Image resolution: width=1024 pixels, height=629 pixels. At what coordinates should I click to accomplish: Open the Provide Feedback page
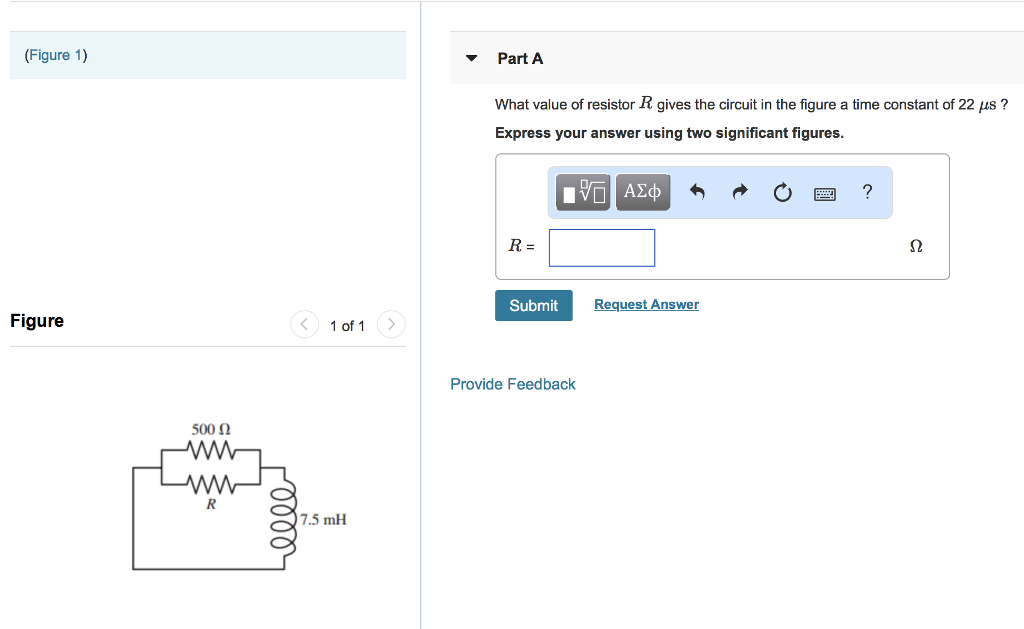click(512, 383)
